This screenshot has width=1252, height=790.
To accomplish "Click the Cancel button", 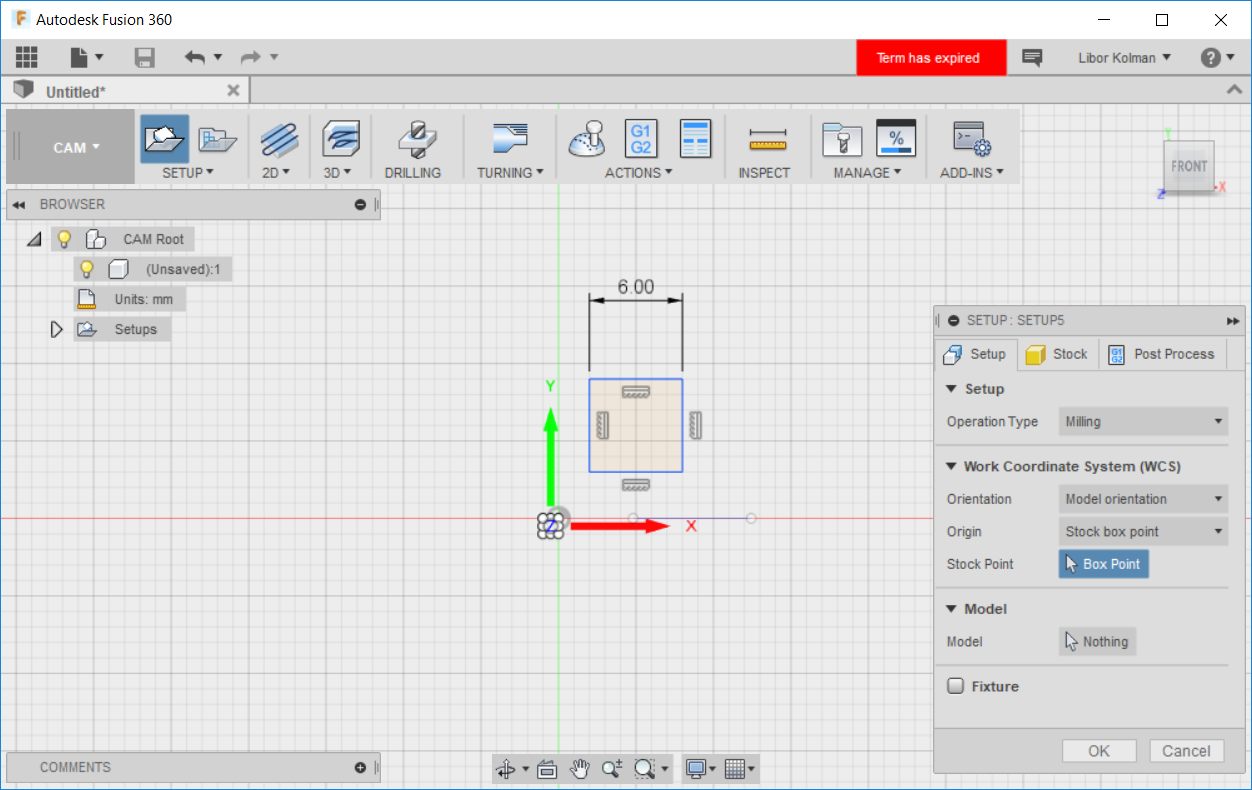I will pyautogui.click(x=1186, y=751).
